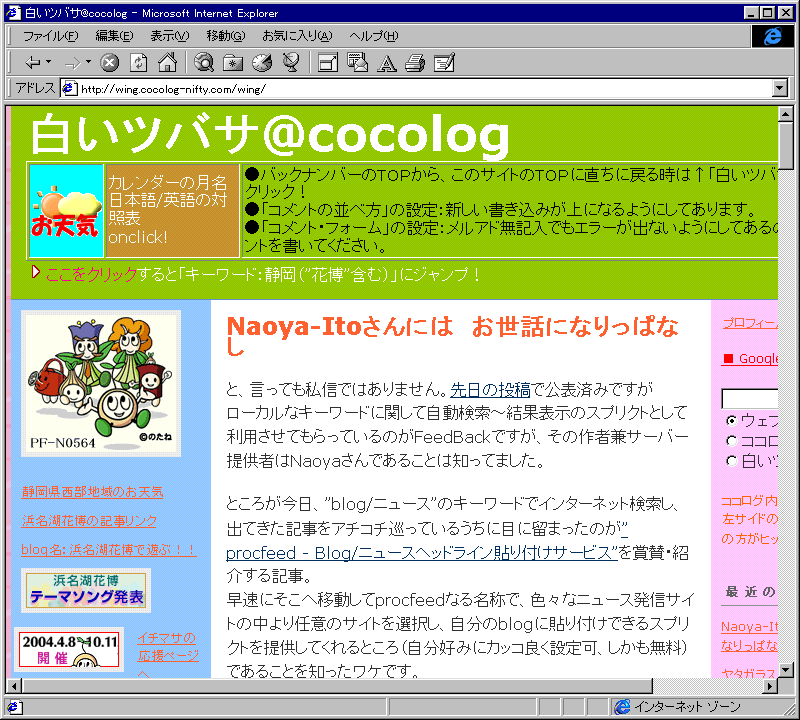Click the horizontal scrollbar right arrow
Image resolution: width=800 pixels, height=720 pixels.
770,686
